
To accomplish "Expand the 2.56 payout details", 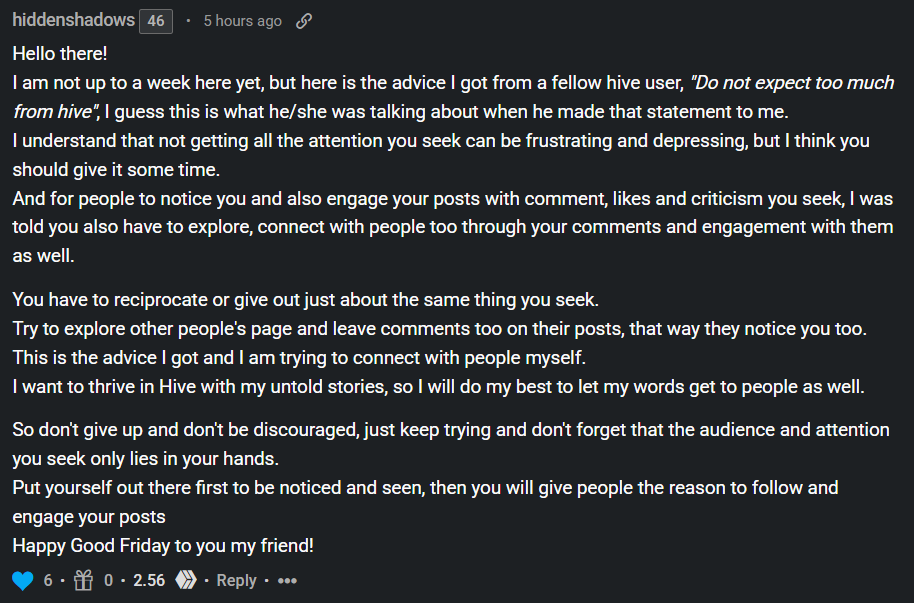I will pyautogui.click(x=149, y=580).
